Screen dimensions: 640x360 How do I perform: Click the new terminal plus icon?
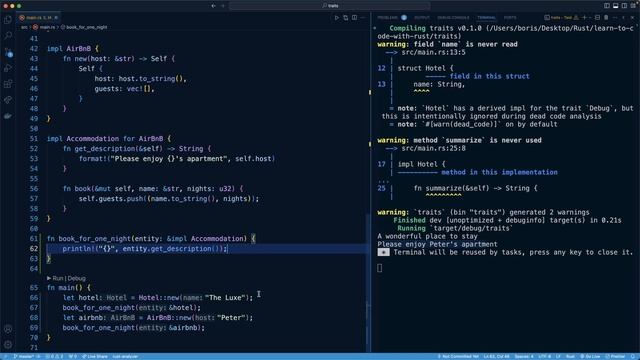584,18
